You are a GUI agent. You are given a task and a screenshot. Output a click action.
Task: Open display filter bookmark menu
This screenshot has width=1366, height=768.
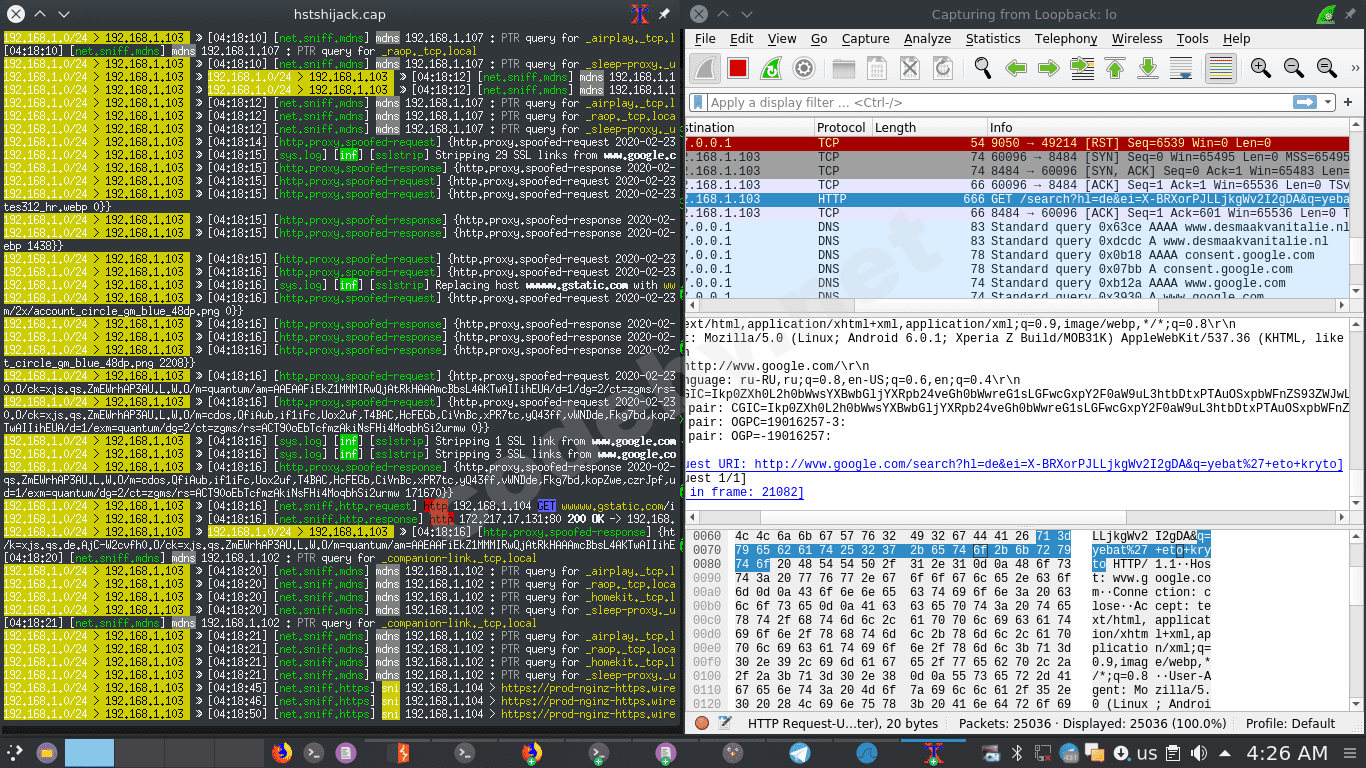click(x=699, y=102)
